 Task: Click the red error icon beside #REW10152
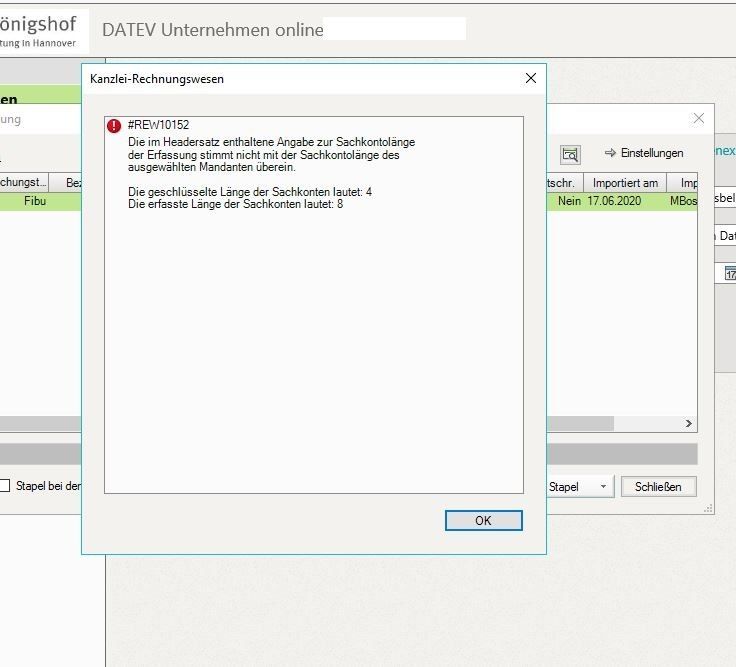[114, 126]
